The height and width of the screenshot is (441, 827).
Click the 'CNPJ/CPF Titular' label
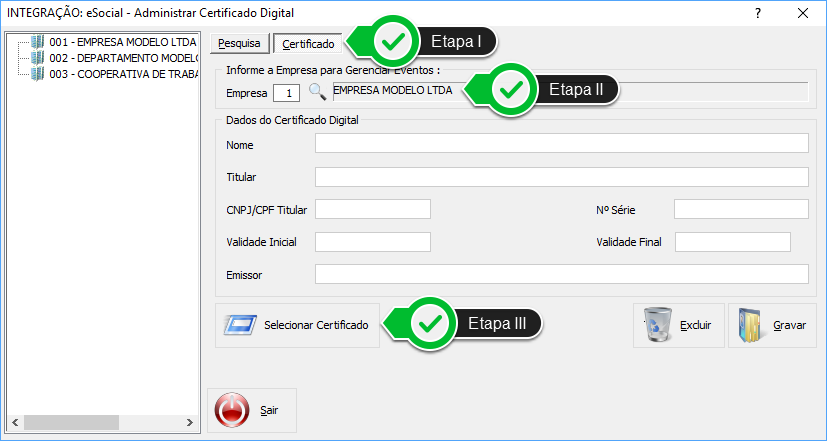pyautogui.click(x=266, y=210)
